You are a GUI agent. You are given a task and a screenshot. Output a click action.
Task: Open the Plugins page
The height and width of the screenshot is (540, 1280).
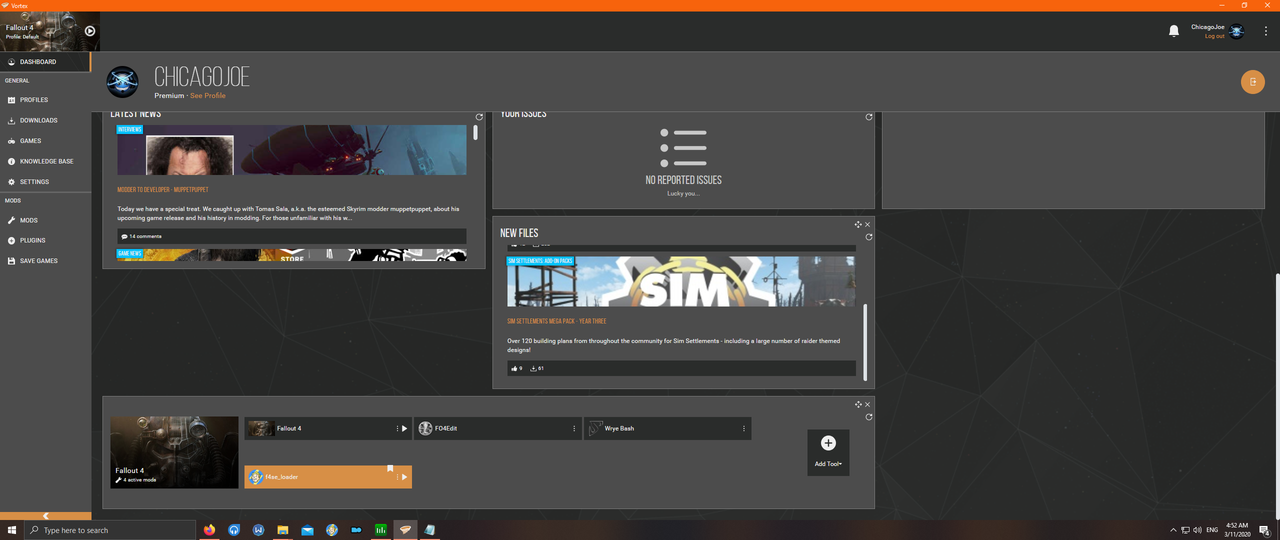tap(45, 240)
